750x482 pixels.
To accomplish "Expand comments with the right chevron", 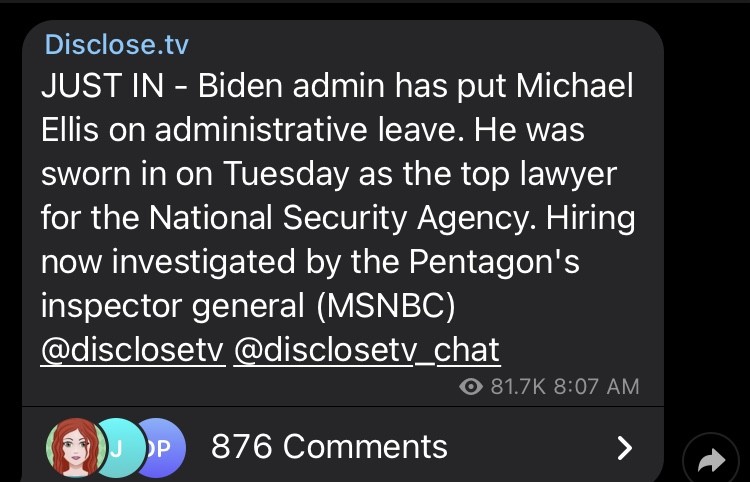I will point(625,447).
